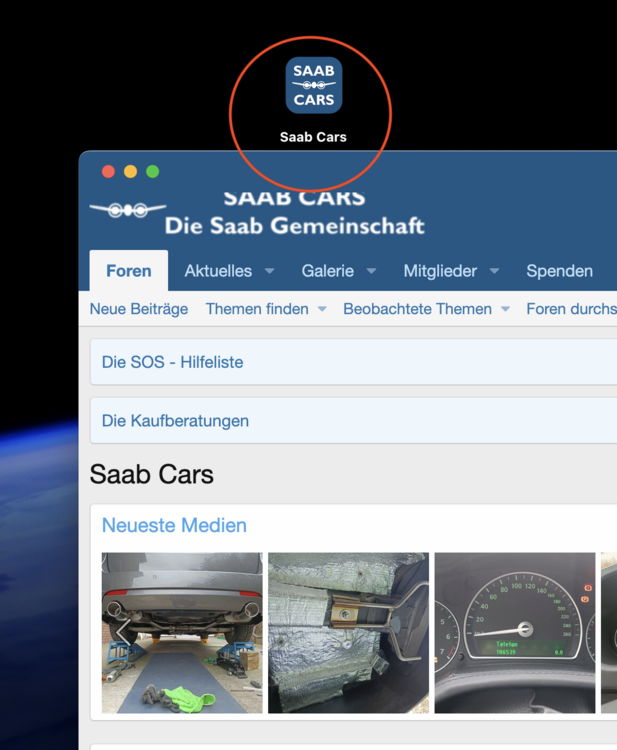The width and height of the screenshot is (617, 750).
Task: Click the Die Saab Gemeinschaft header title
Action: [x=295, y=226]
